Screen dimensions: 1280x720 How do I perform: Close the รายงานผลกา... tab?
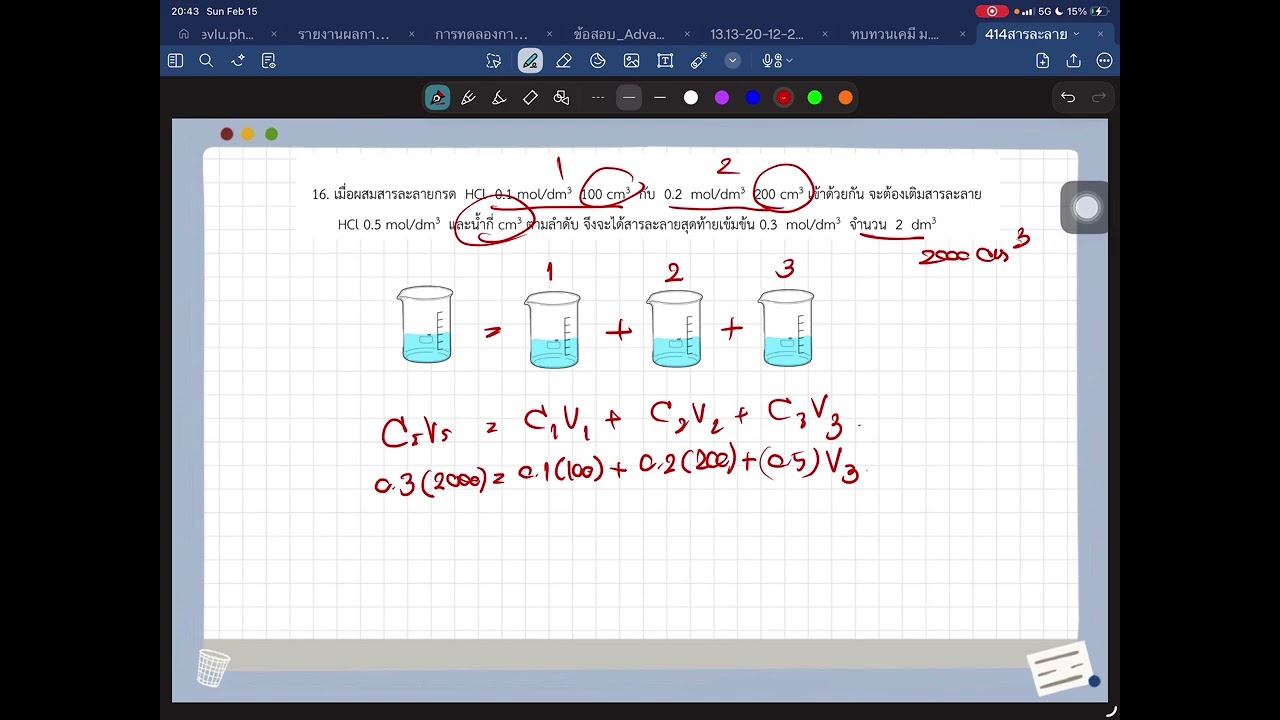[411, 34]
